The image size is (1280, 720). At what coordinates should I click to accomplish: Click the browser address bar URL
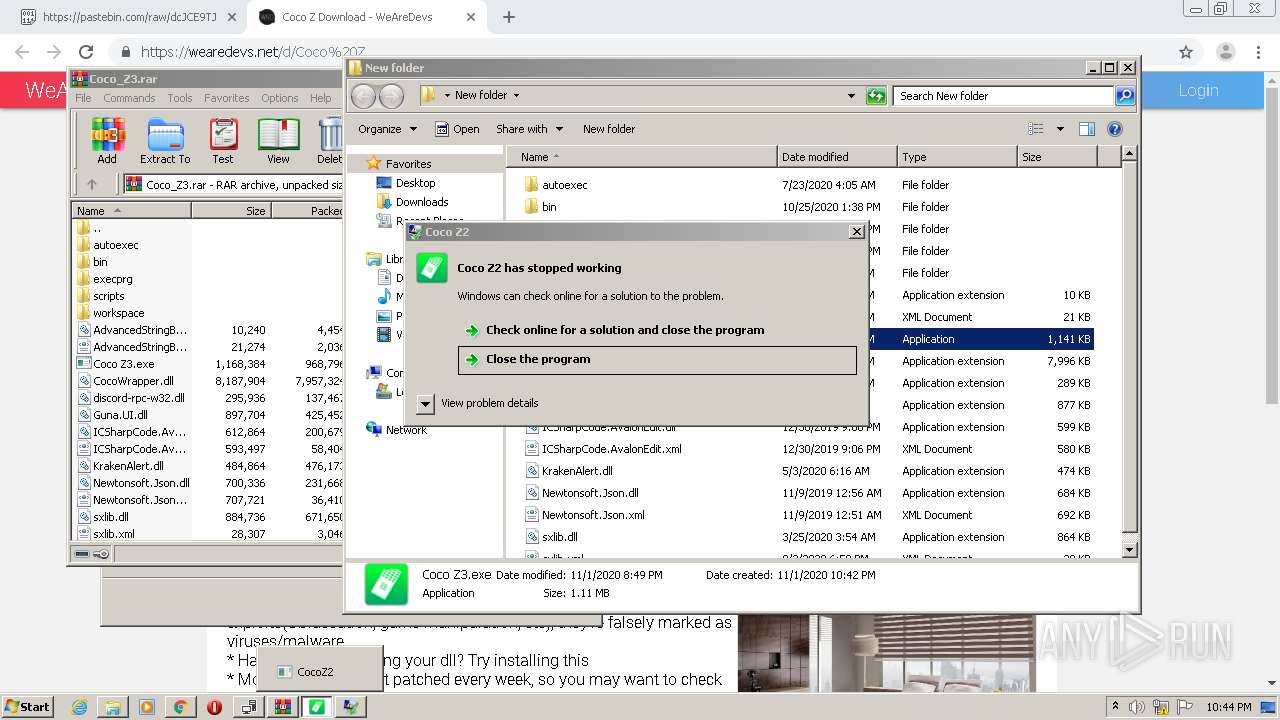point(252,52)
